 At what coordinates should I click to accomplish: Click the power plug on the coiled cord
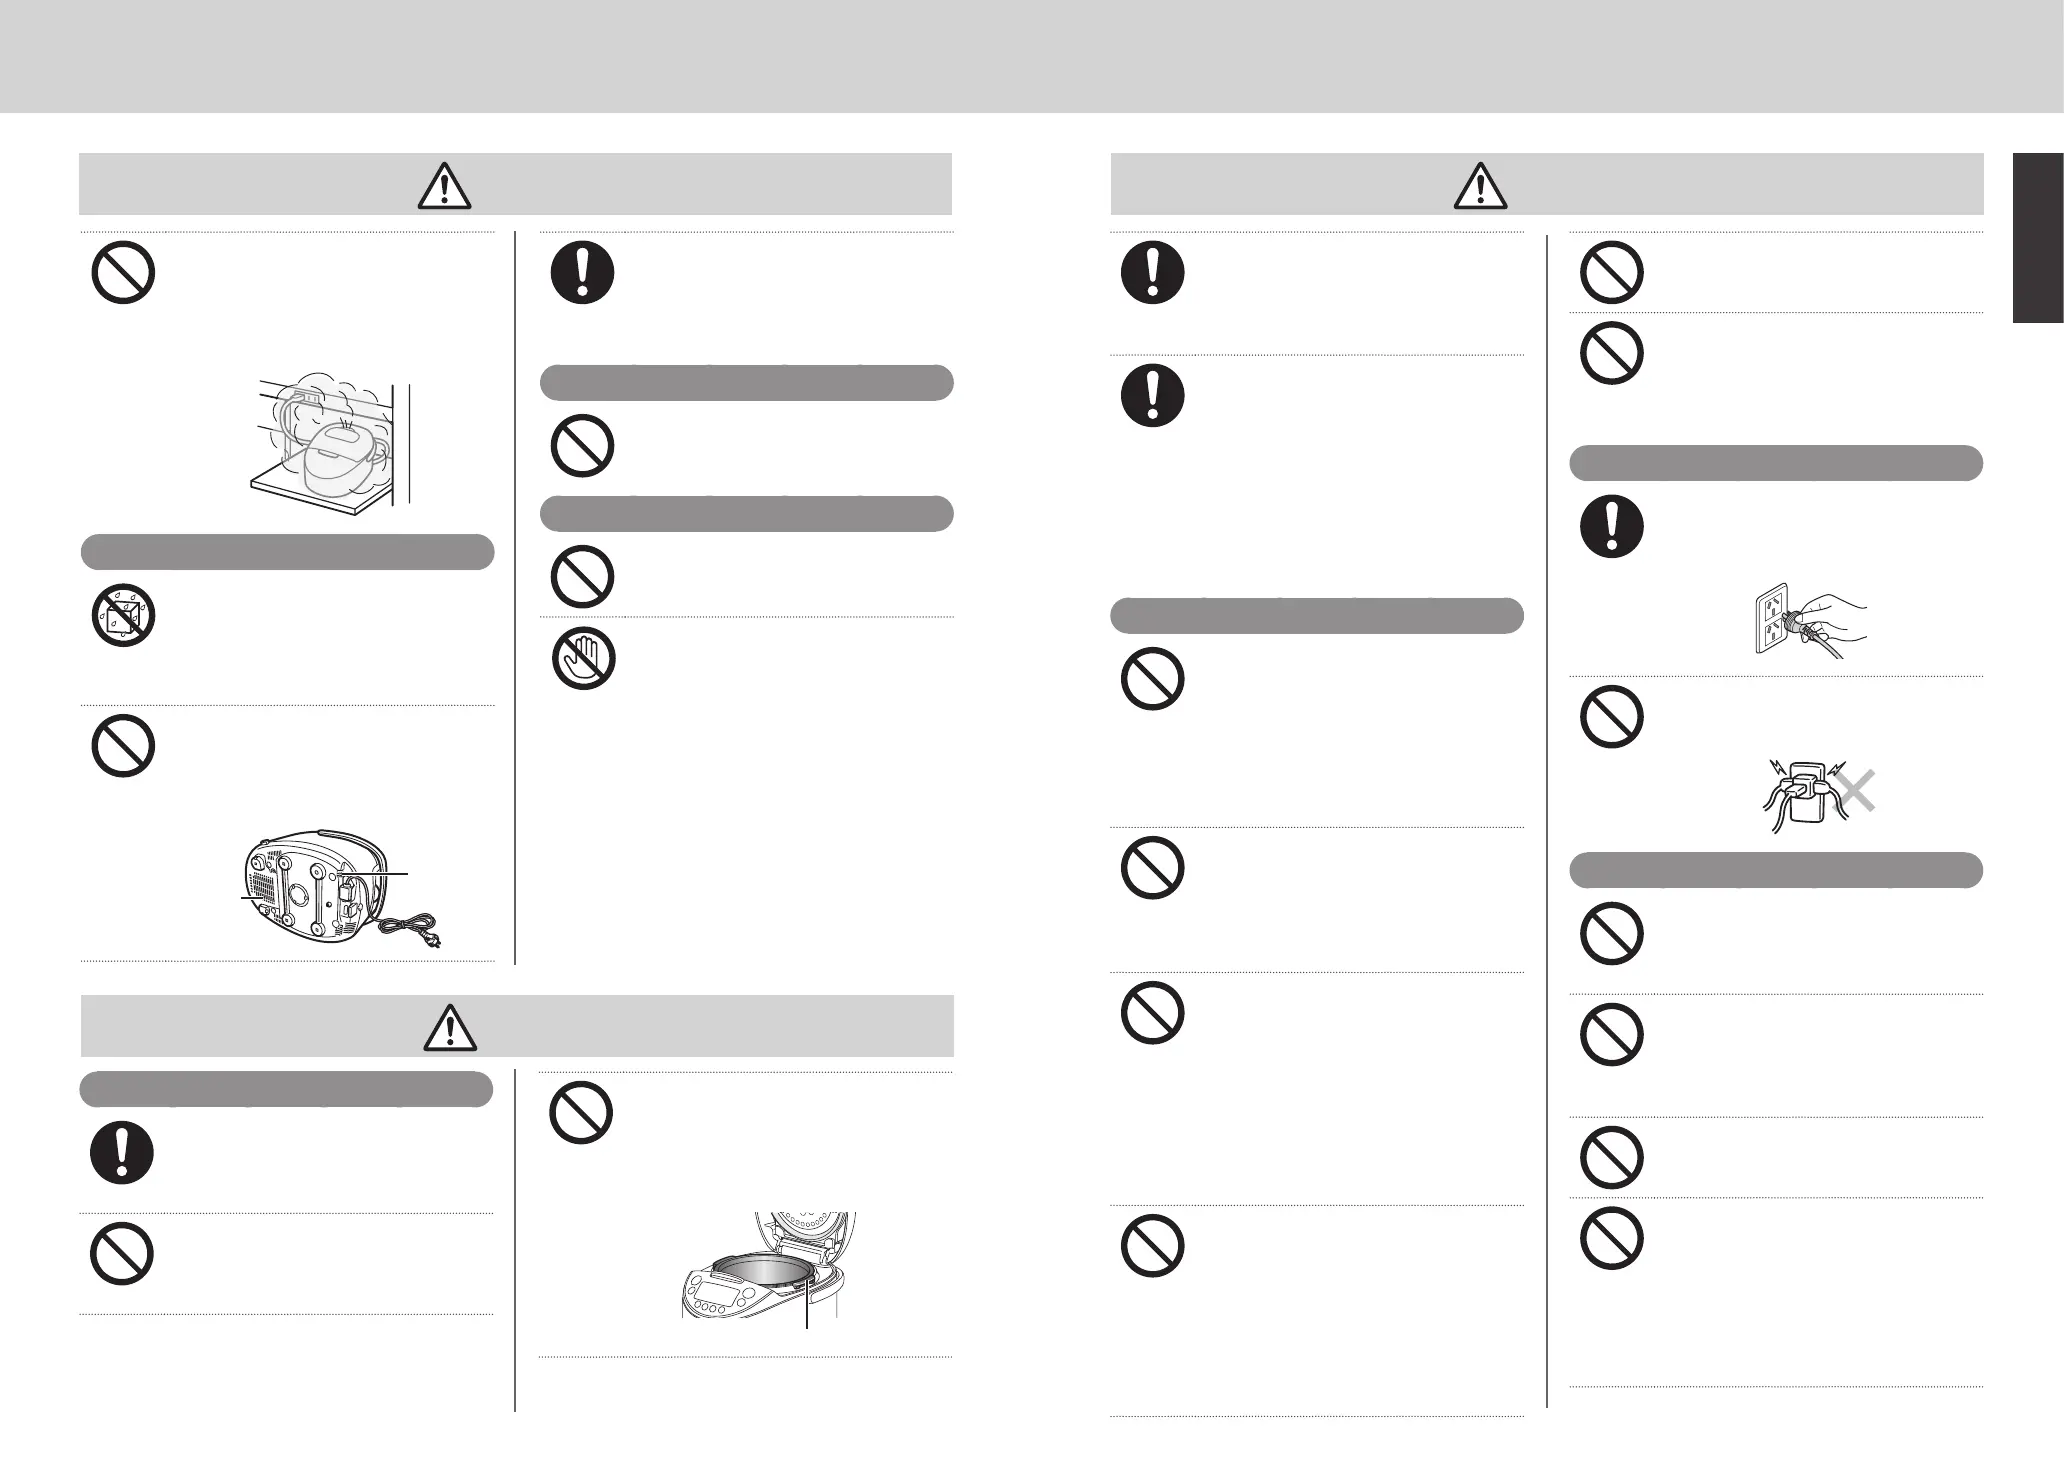430,939
